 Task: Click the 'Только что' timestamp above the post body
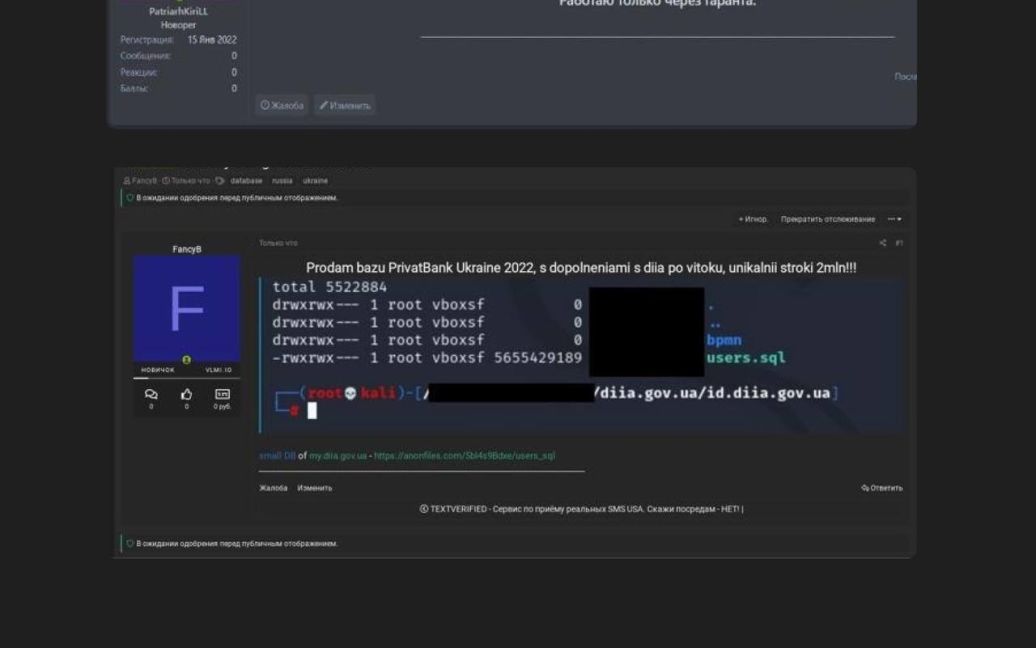(278, 243)
